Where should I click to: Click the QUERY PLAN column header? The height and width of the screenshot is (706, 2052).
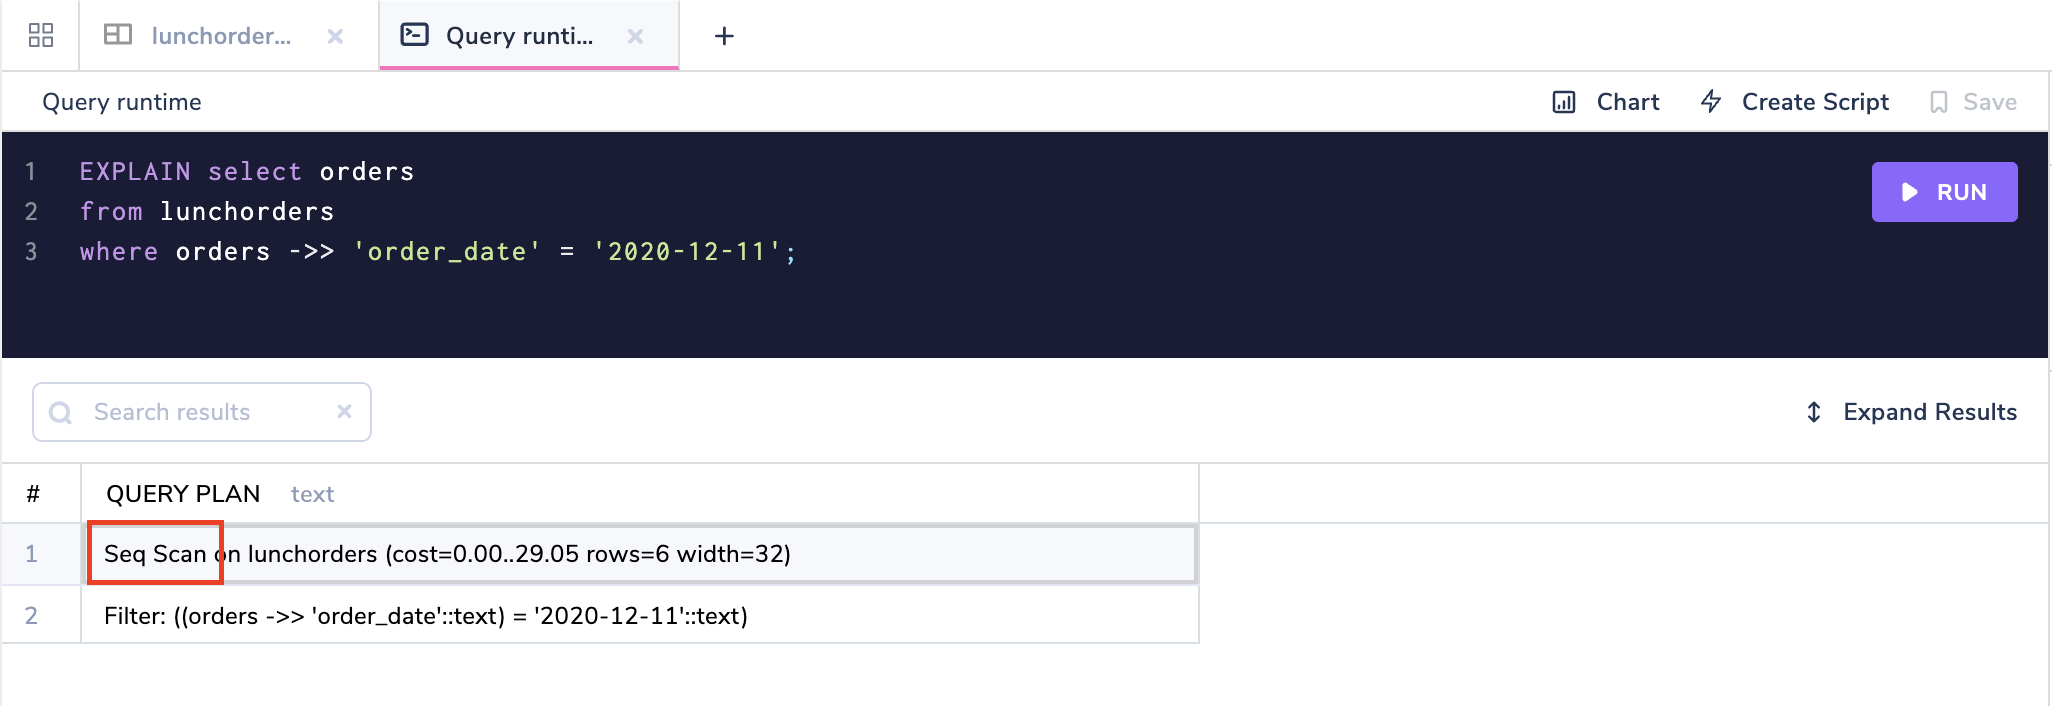183,494
